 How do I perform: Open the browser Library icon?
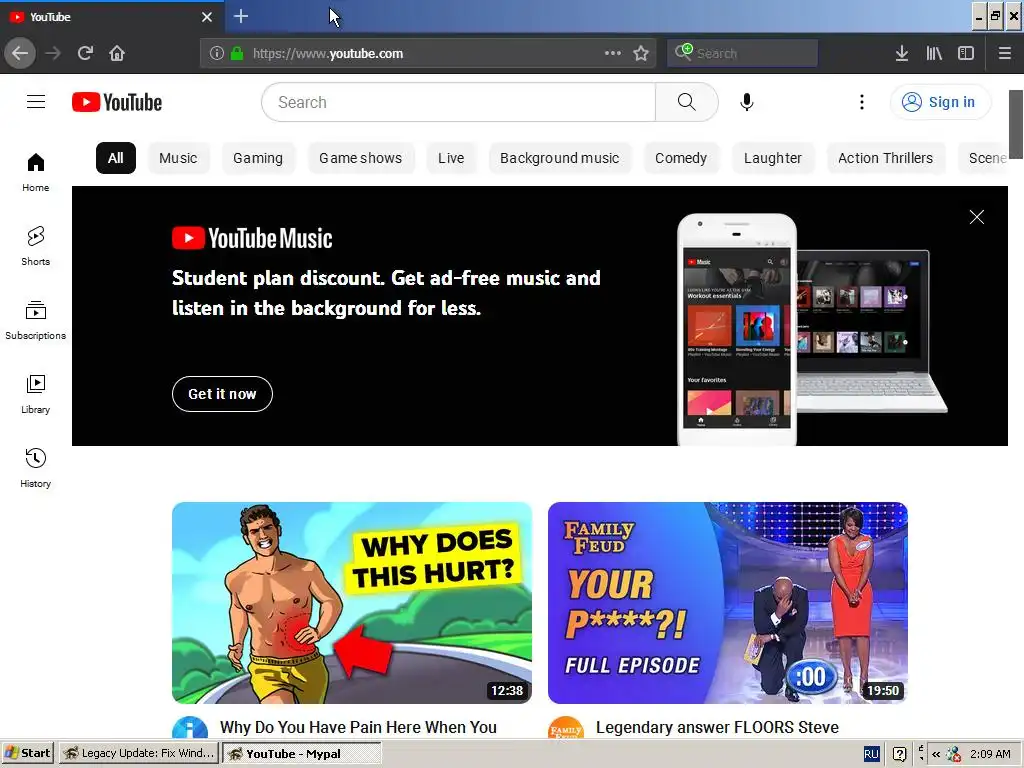pyautogui.click(x=934, y=53)
